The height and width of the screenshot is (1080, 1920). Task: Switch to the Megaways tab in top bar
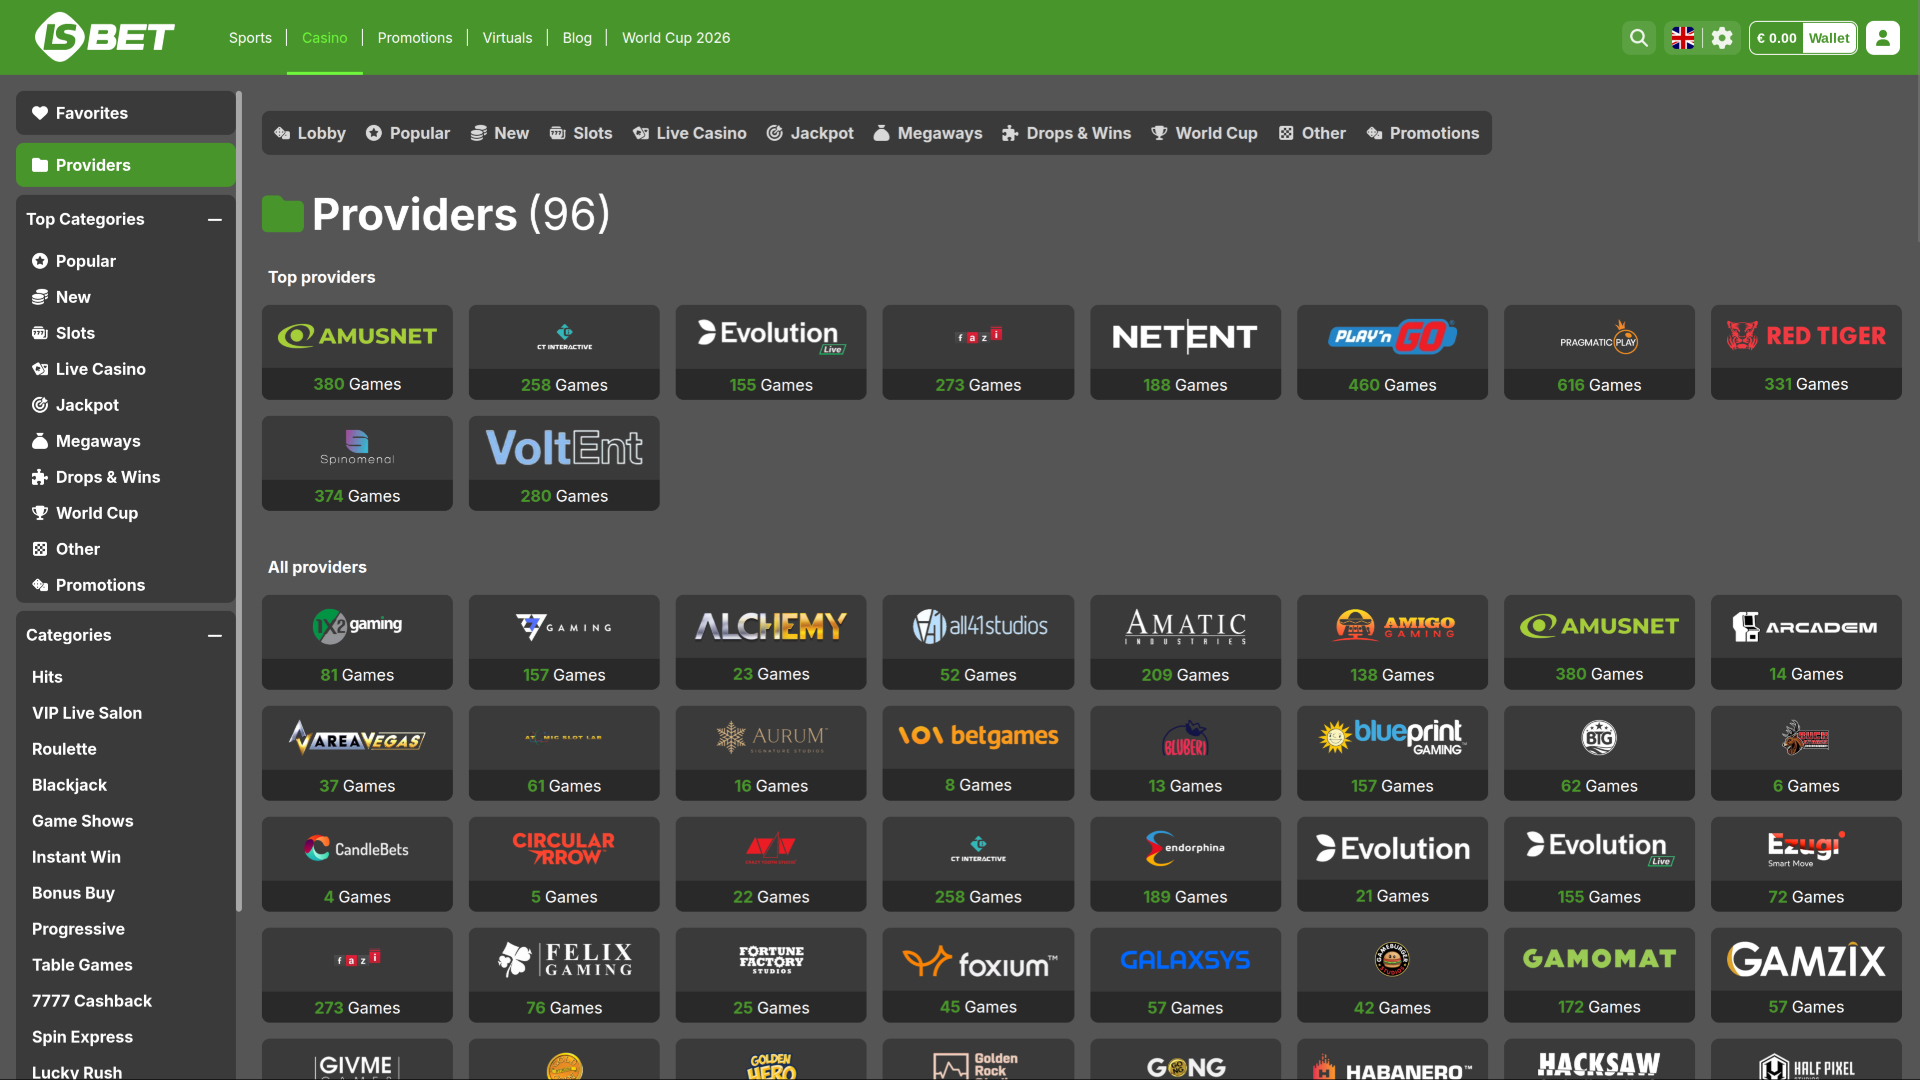928,133
